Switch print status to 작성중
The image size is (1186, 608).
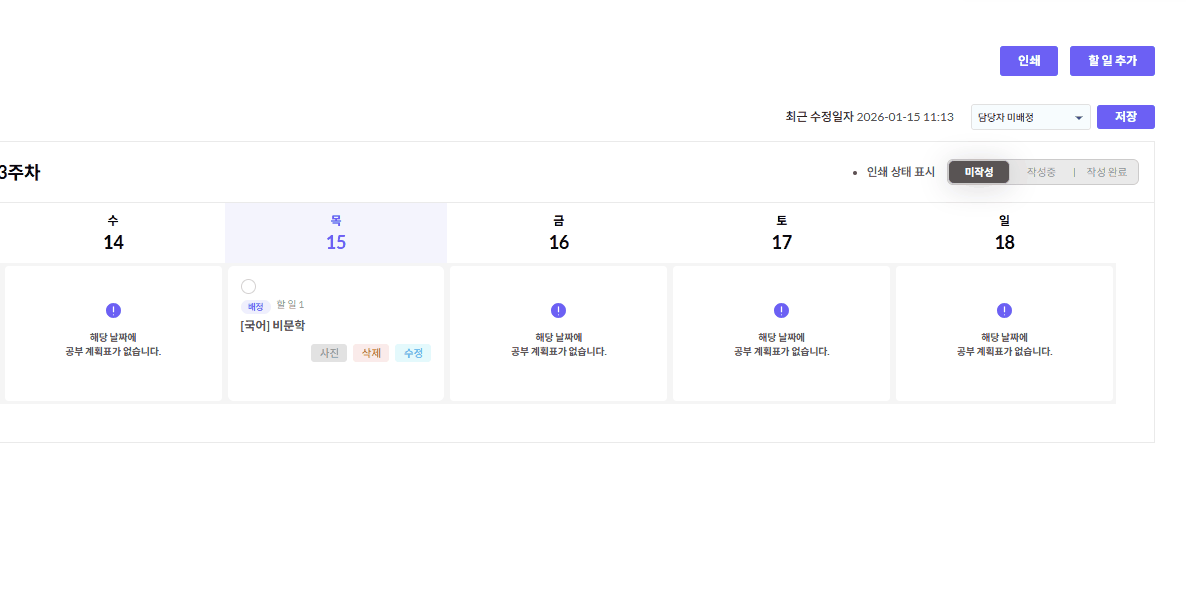(1041, 172)
